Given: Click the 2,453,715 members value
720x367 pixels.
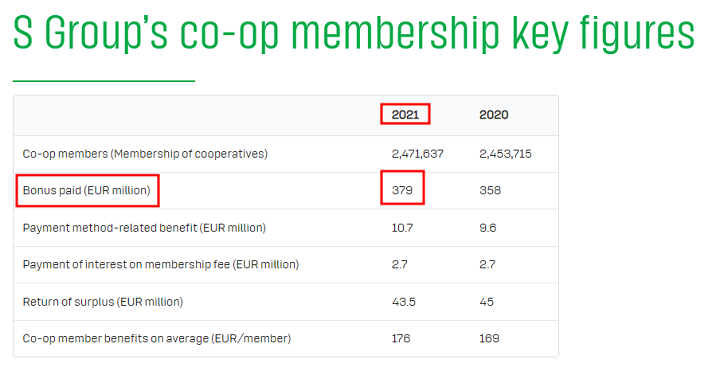Looking at the screenshot, I should [505, 154].
